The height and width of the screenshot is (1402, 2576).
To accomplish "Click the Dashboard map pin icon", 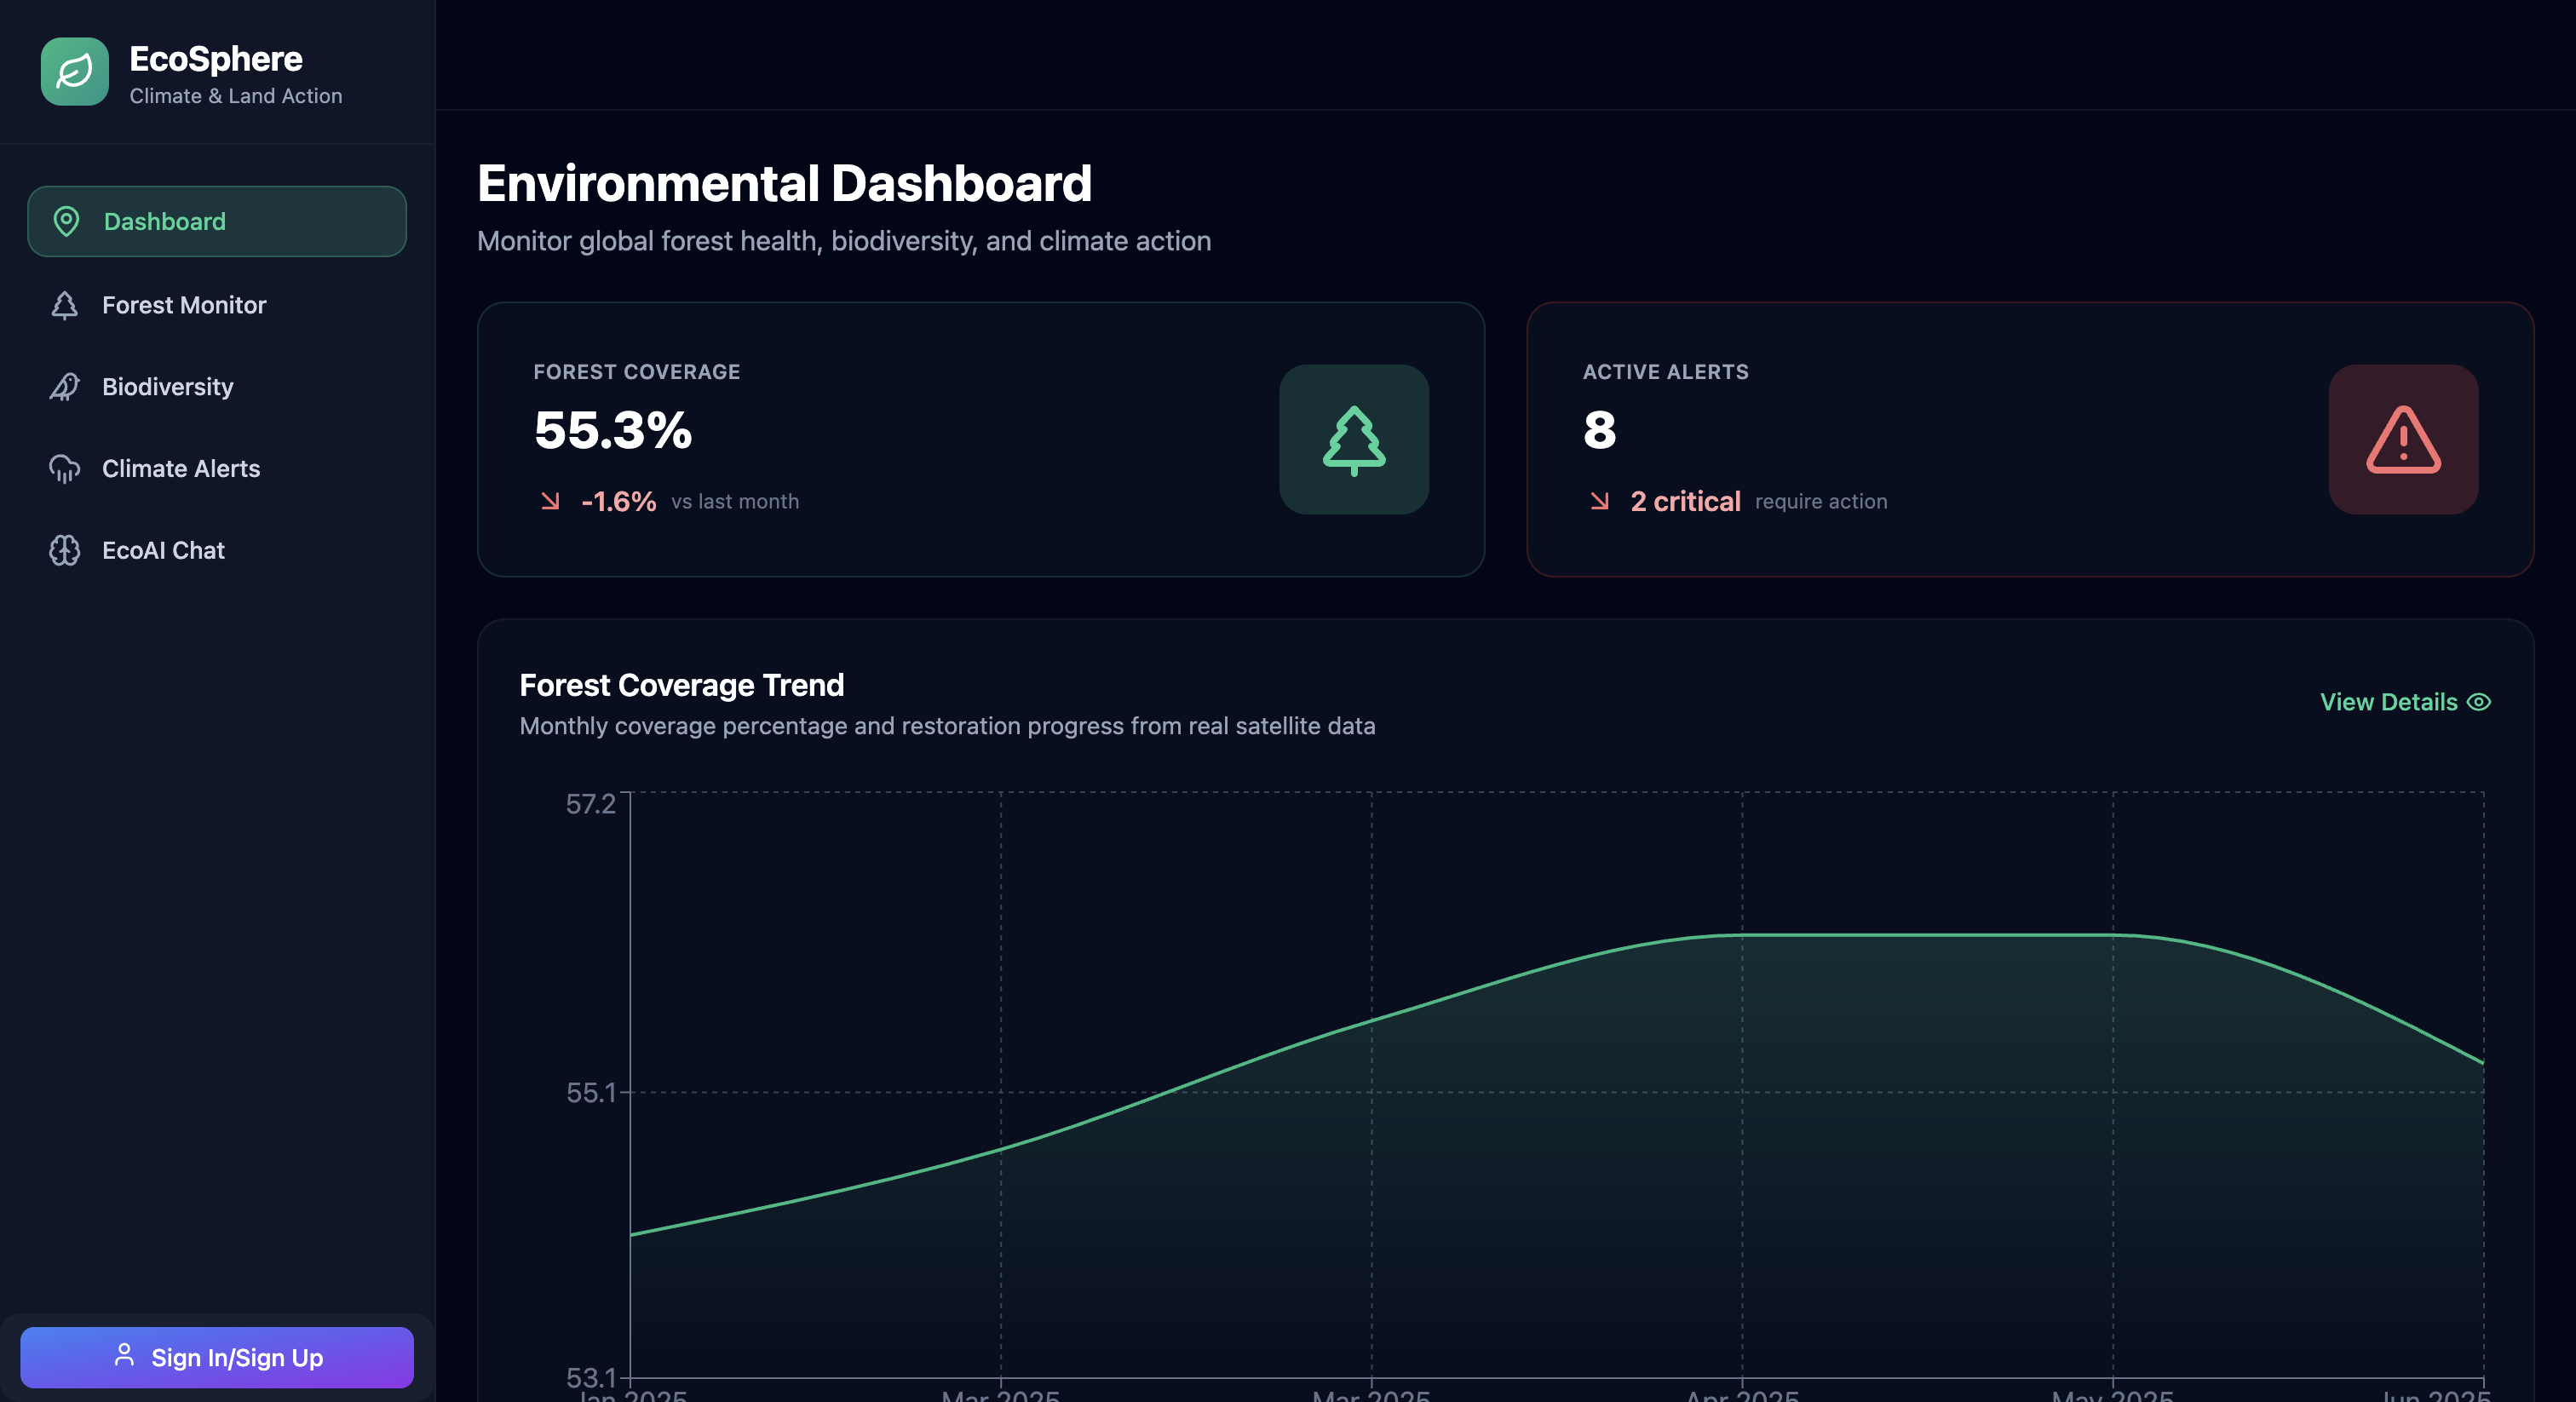I will tap(66, 221).
